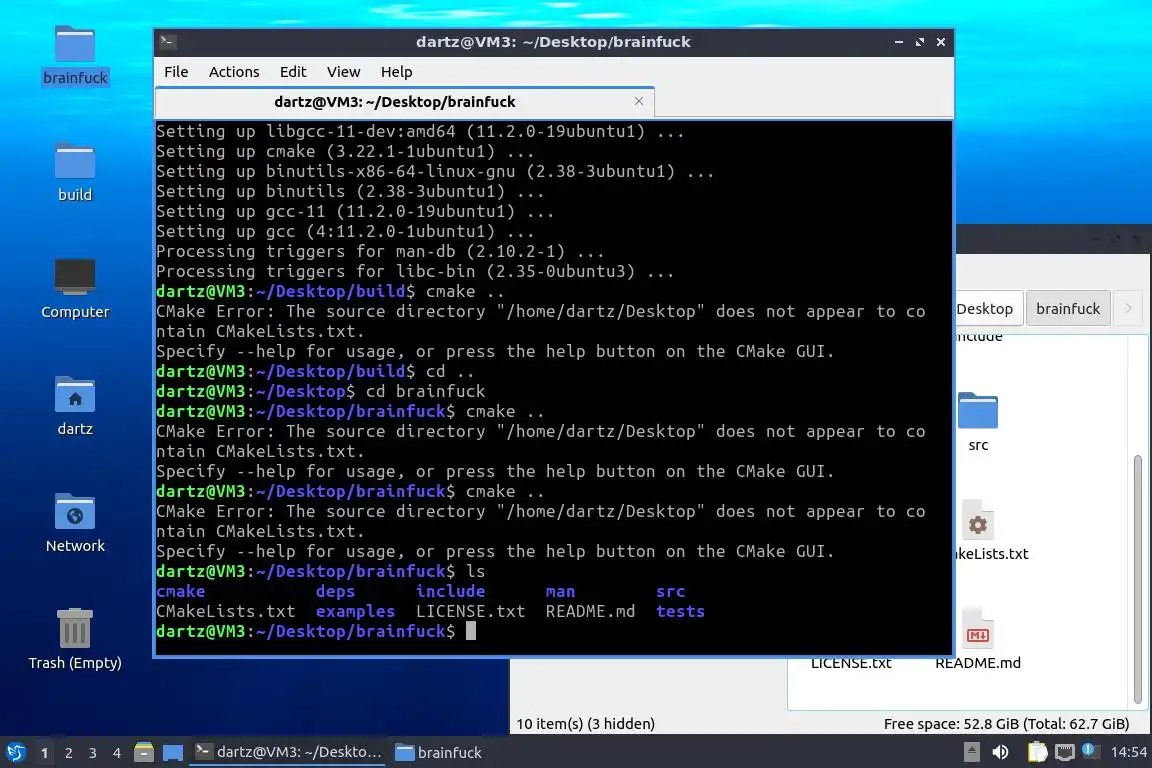The width and height of the screenshot is (1152, 768).
Task: Click the 'cmake' directory in terminal ls output
Action: 181,592
